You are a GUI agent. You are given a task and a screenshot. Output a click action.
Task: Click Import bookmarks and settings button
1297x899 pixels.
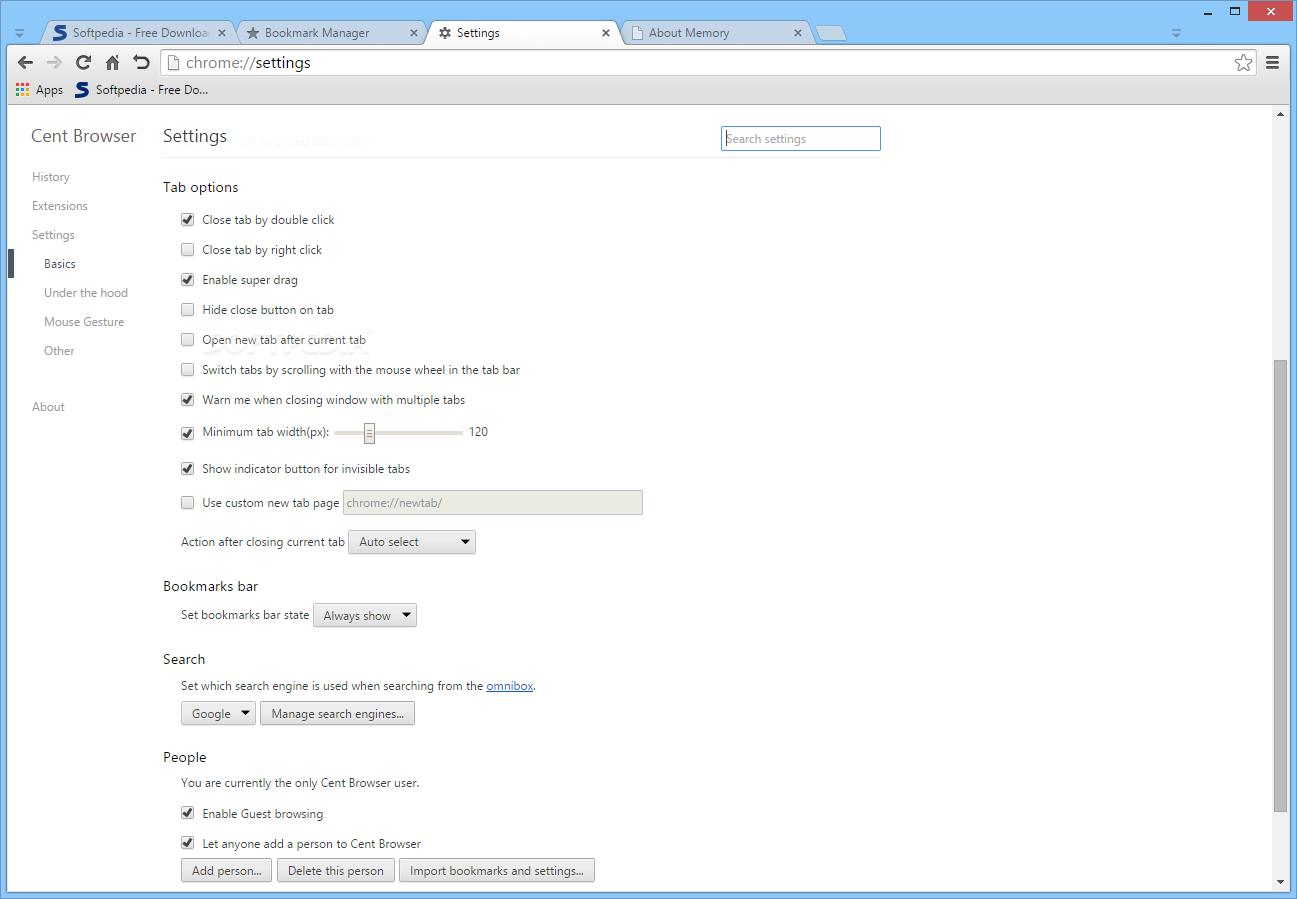point(497,871)
